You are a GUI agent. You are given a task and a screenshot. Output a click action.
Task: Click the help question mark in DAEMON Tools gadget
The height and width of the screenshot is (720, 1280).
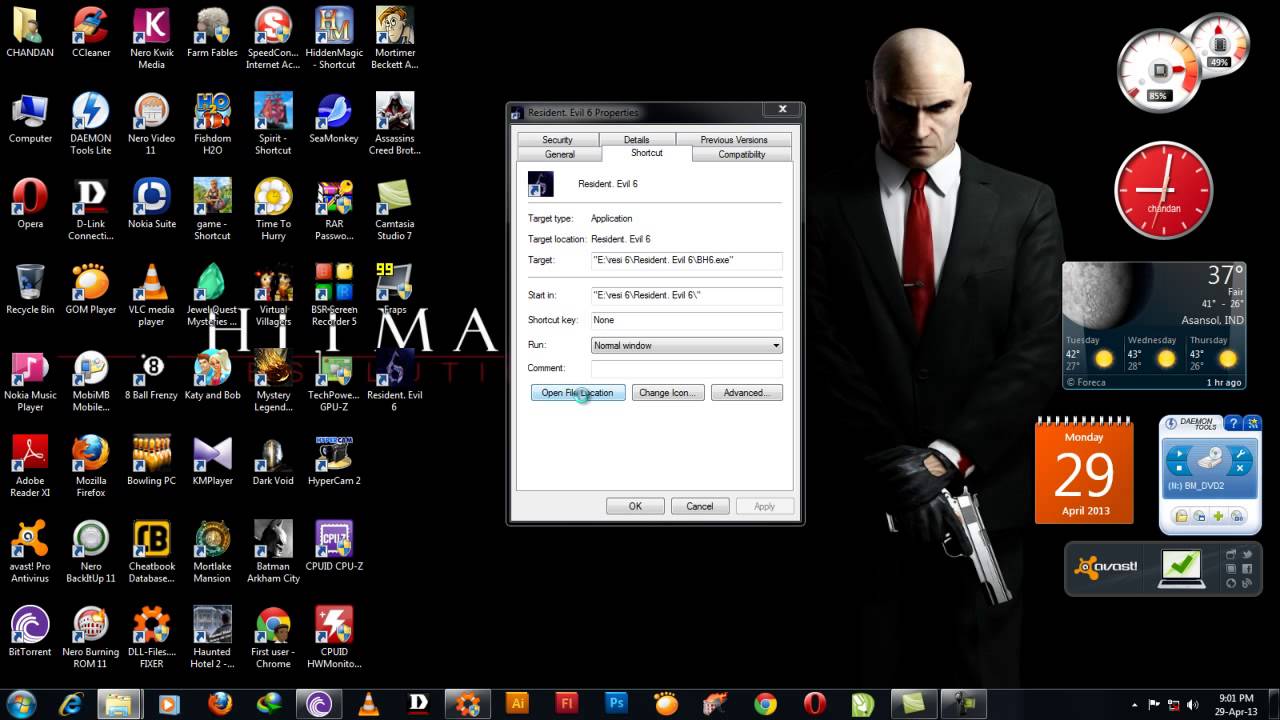[1233, 423]
